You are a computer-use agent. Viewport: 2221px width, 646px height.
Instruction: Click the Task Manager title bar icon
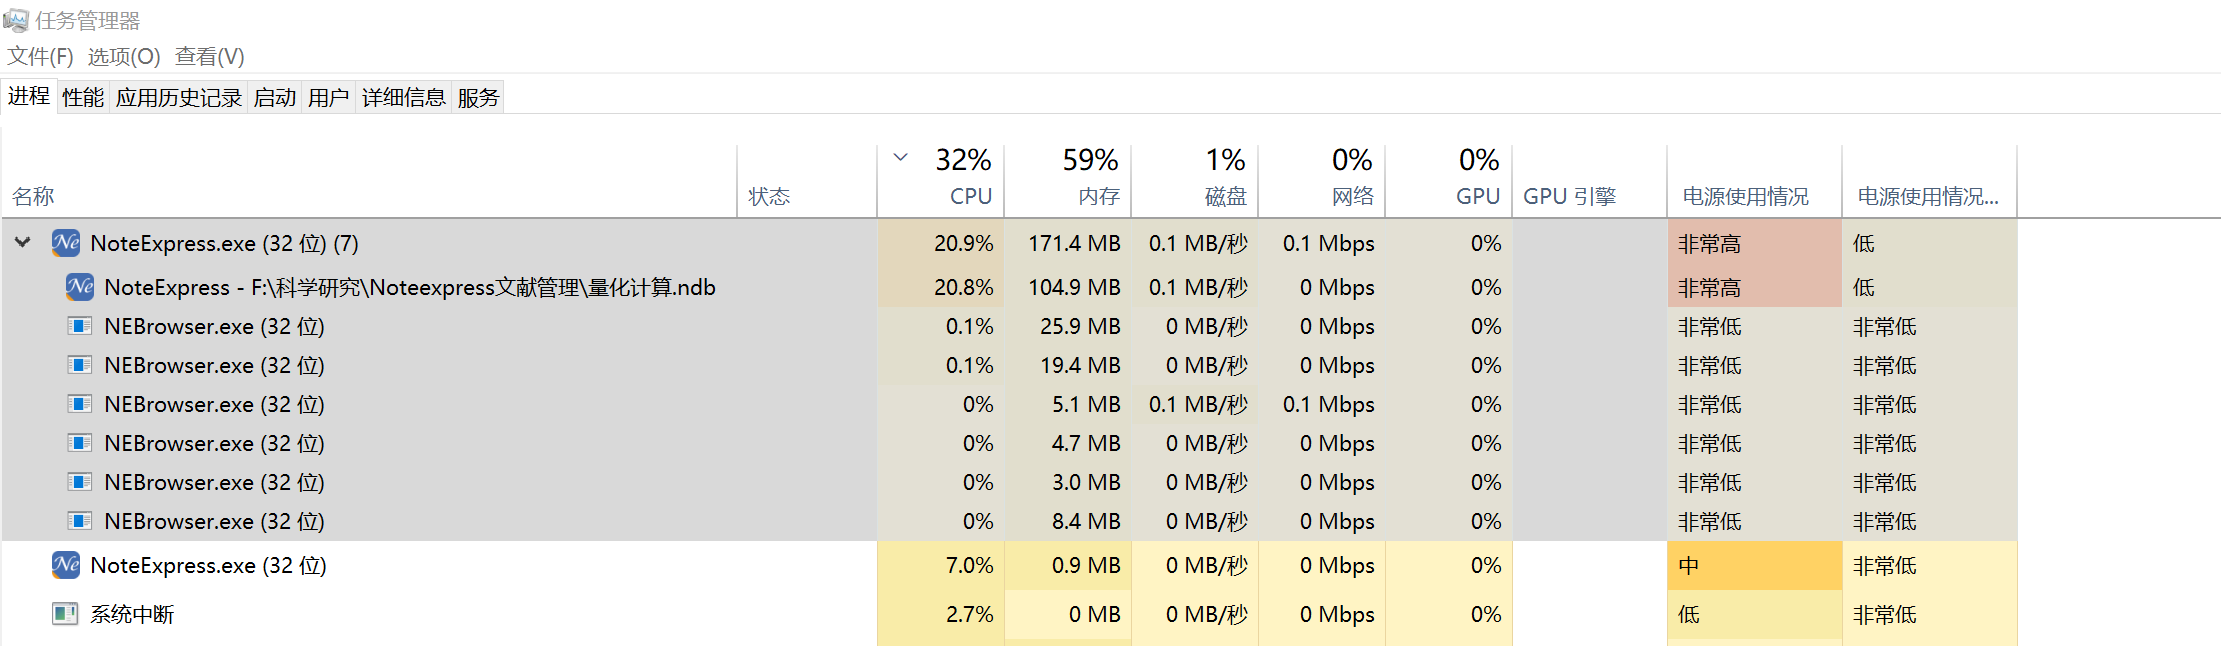16,20
